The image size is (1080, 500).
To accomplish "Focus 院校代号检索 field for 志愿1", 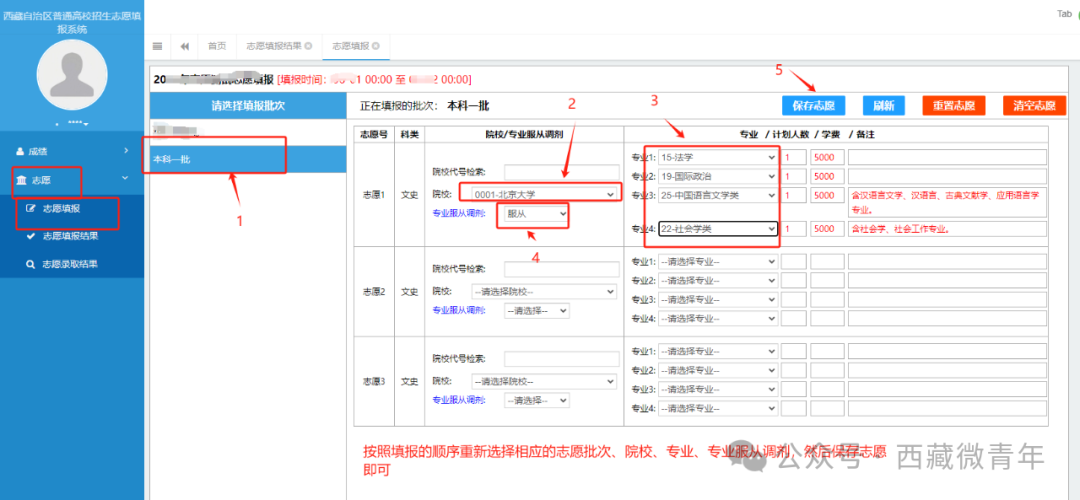I will pyautogui.click(x=561, y=172).
